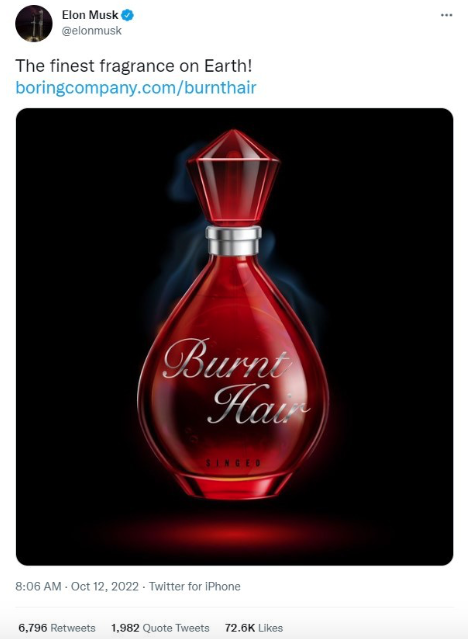Click the blue verified checkmark badge
Viewport: 468px width, 639px height.
[x=128, y=15]
